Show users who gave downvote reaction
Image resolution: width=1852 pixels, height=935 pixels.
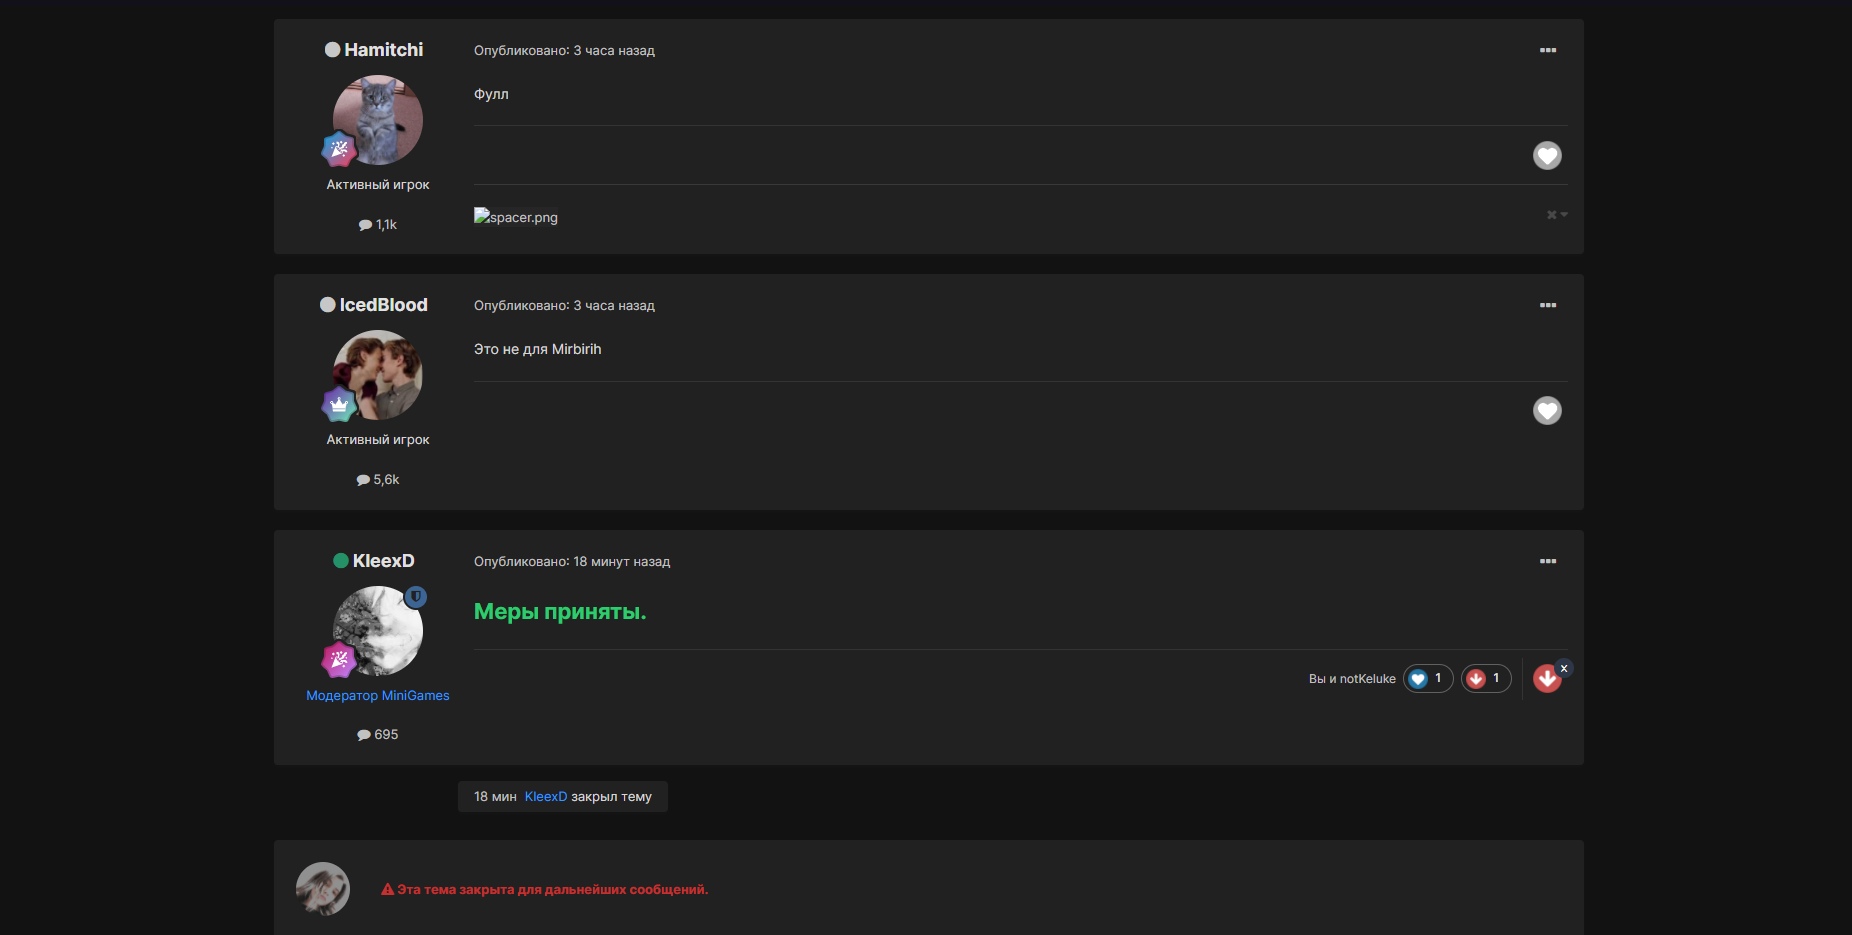pyautogui.click(x=1485, y=678)
